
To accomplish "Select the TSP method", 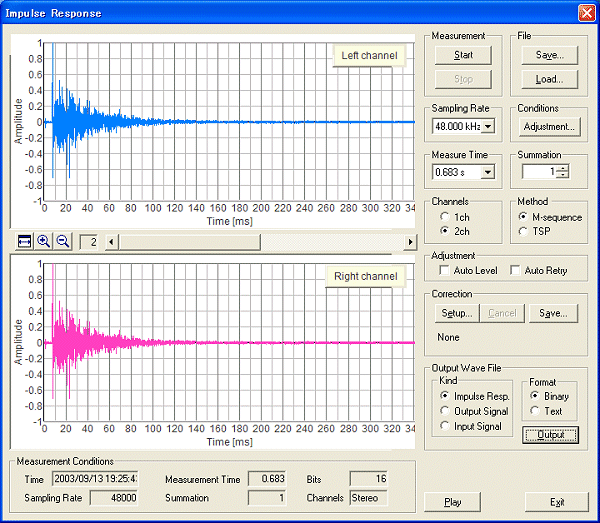I will coord(535,231).
